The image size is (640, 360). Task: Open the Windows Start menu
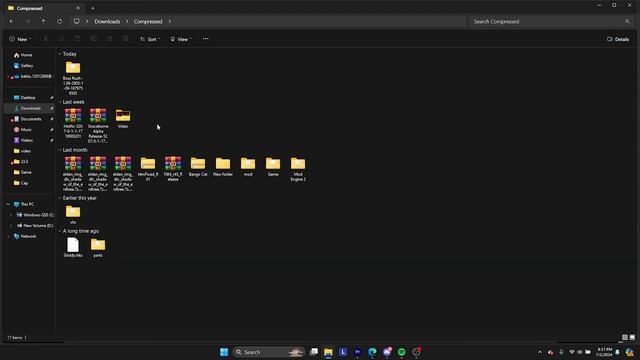point(224,352)
